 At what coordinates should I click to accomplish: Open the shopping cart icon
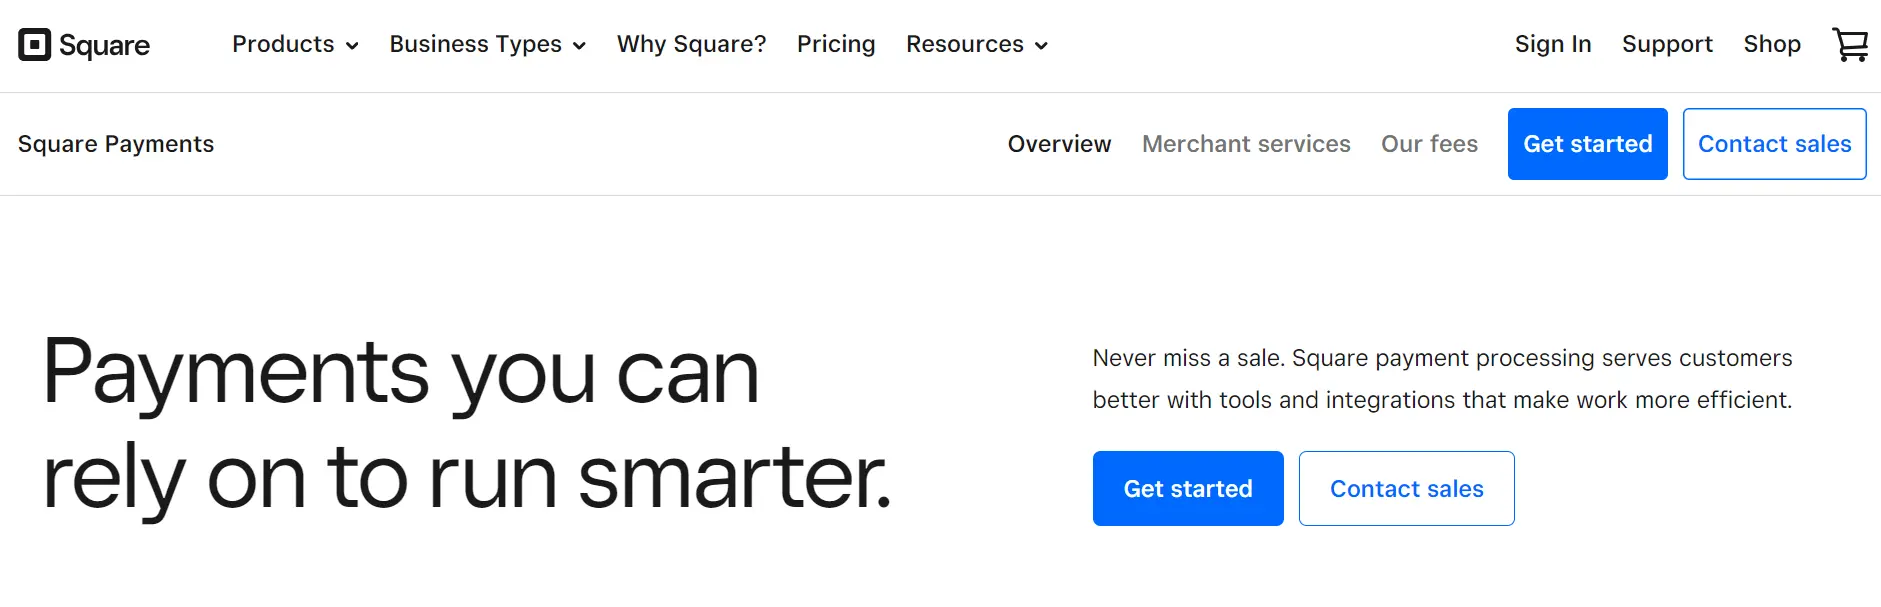pos(1850,45)
